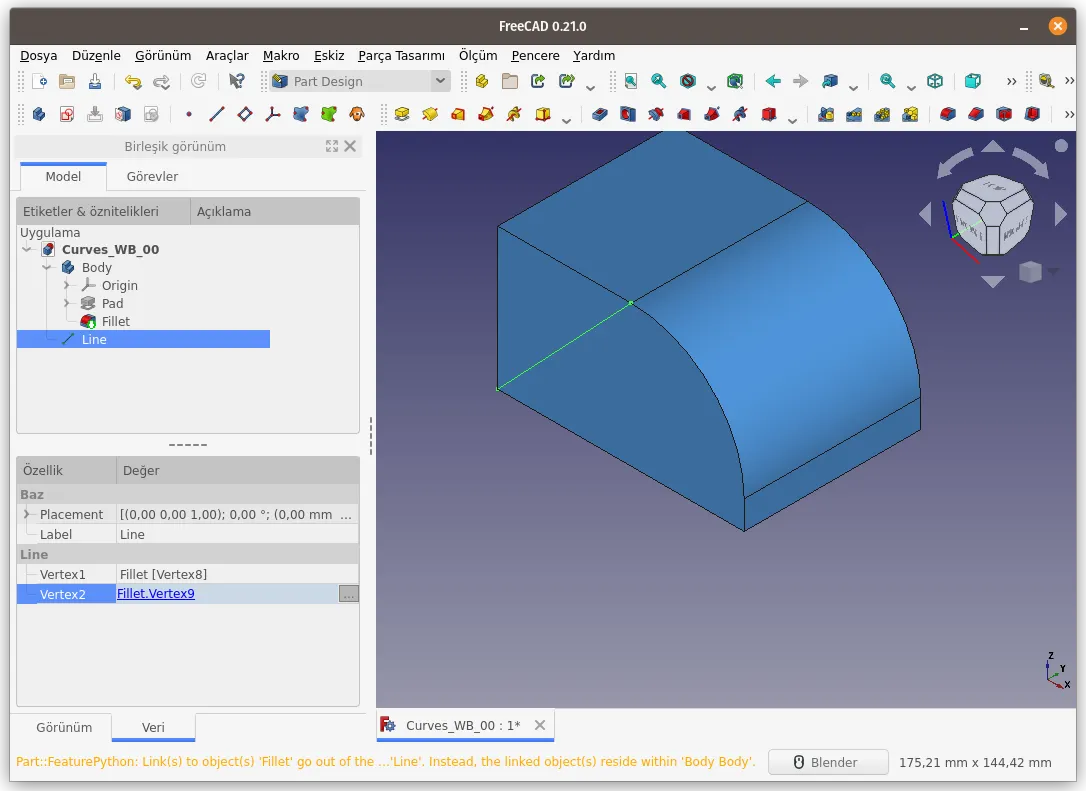Viewport: 1086px width, 791px height.
Task: Float the Birleşik görünüm panel
Action: (332, 146)
